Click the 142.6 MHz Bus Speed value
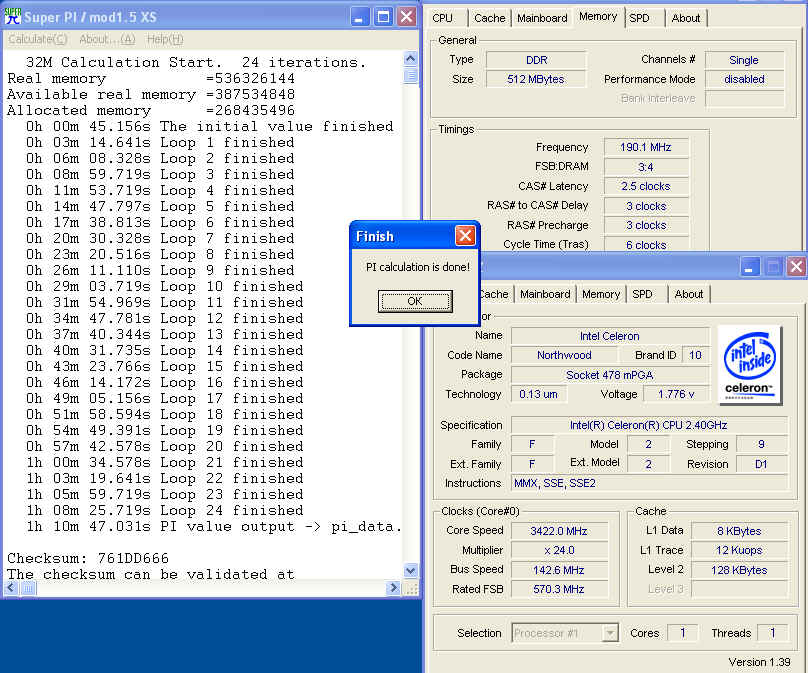Screen dimensions: 808x673 click(x=559, y=570)
